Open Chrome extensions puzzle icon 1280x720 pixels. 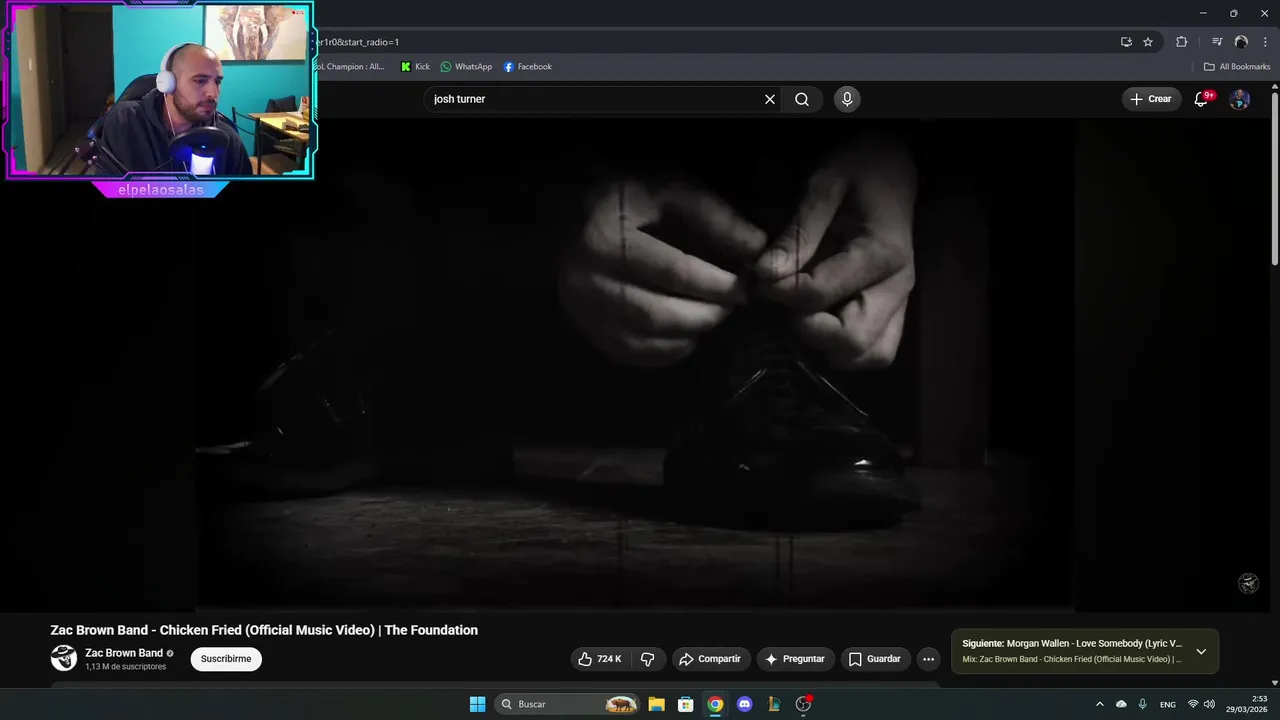coord(1181,42)
